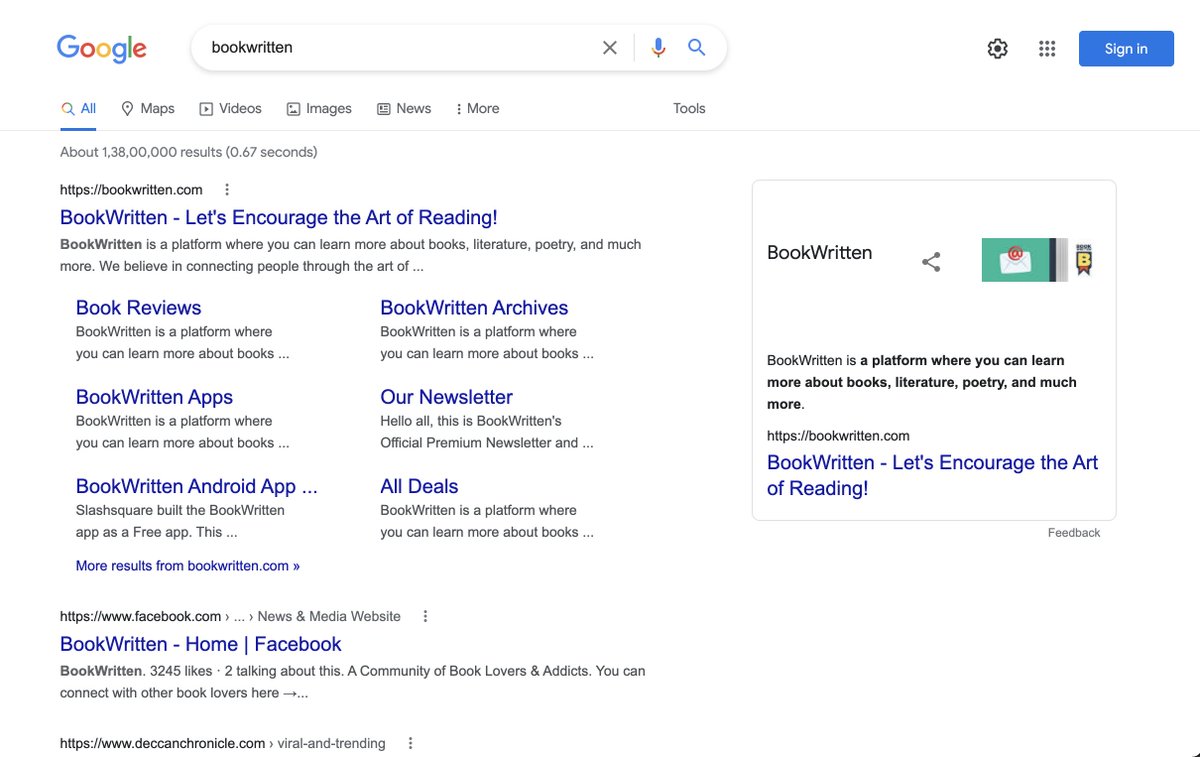
Task: Click the https://www.facebook.com result URL
Action: click(140, 616)
